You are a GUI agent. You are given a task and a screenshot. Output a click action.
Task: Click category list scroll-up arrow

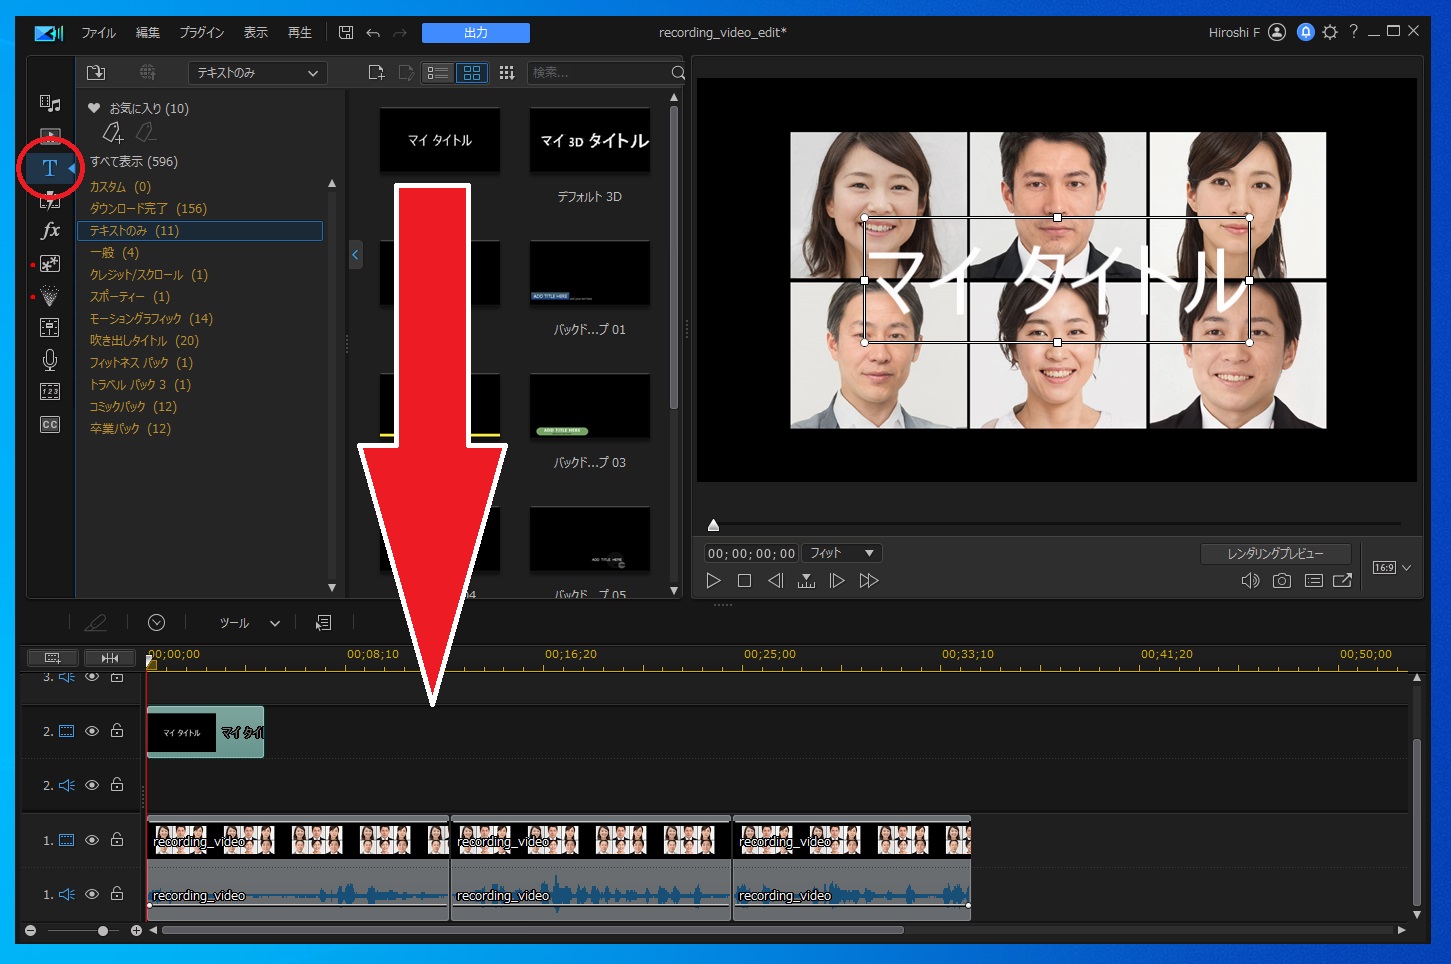(332, 184)
